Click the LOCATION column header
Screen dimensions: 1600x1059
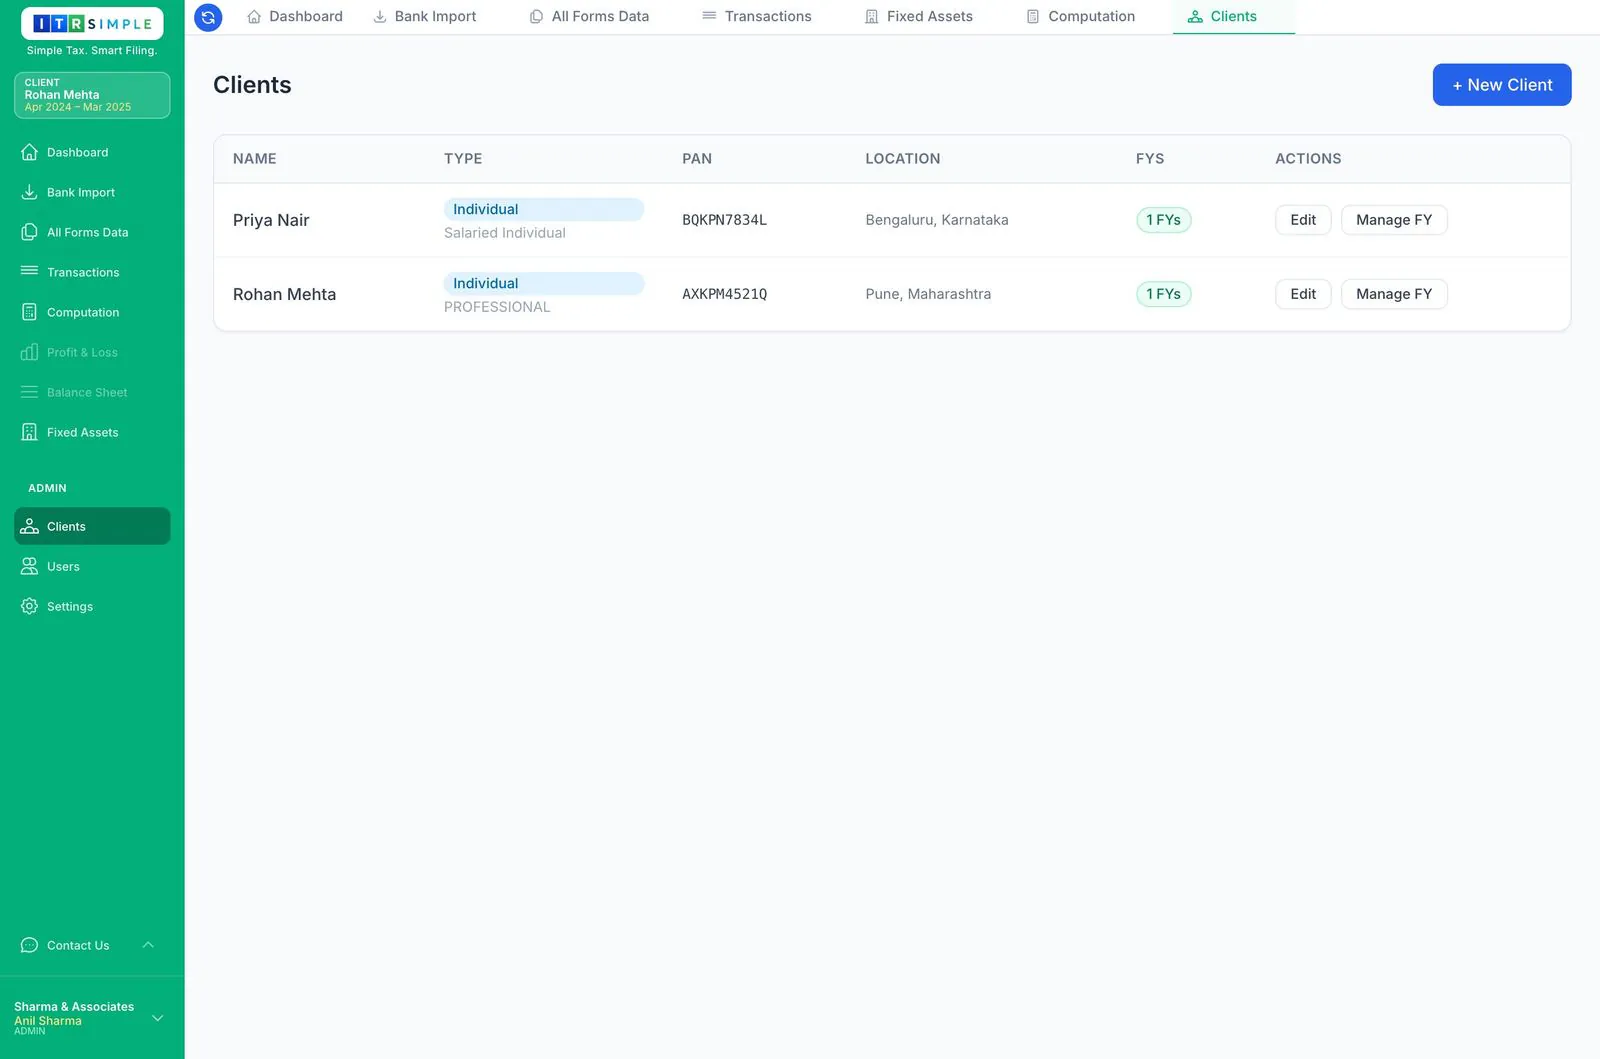click(x=903, y=159)
